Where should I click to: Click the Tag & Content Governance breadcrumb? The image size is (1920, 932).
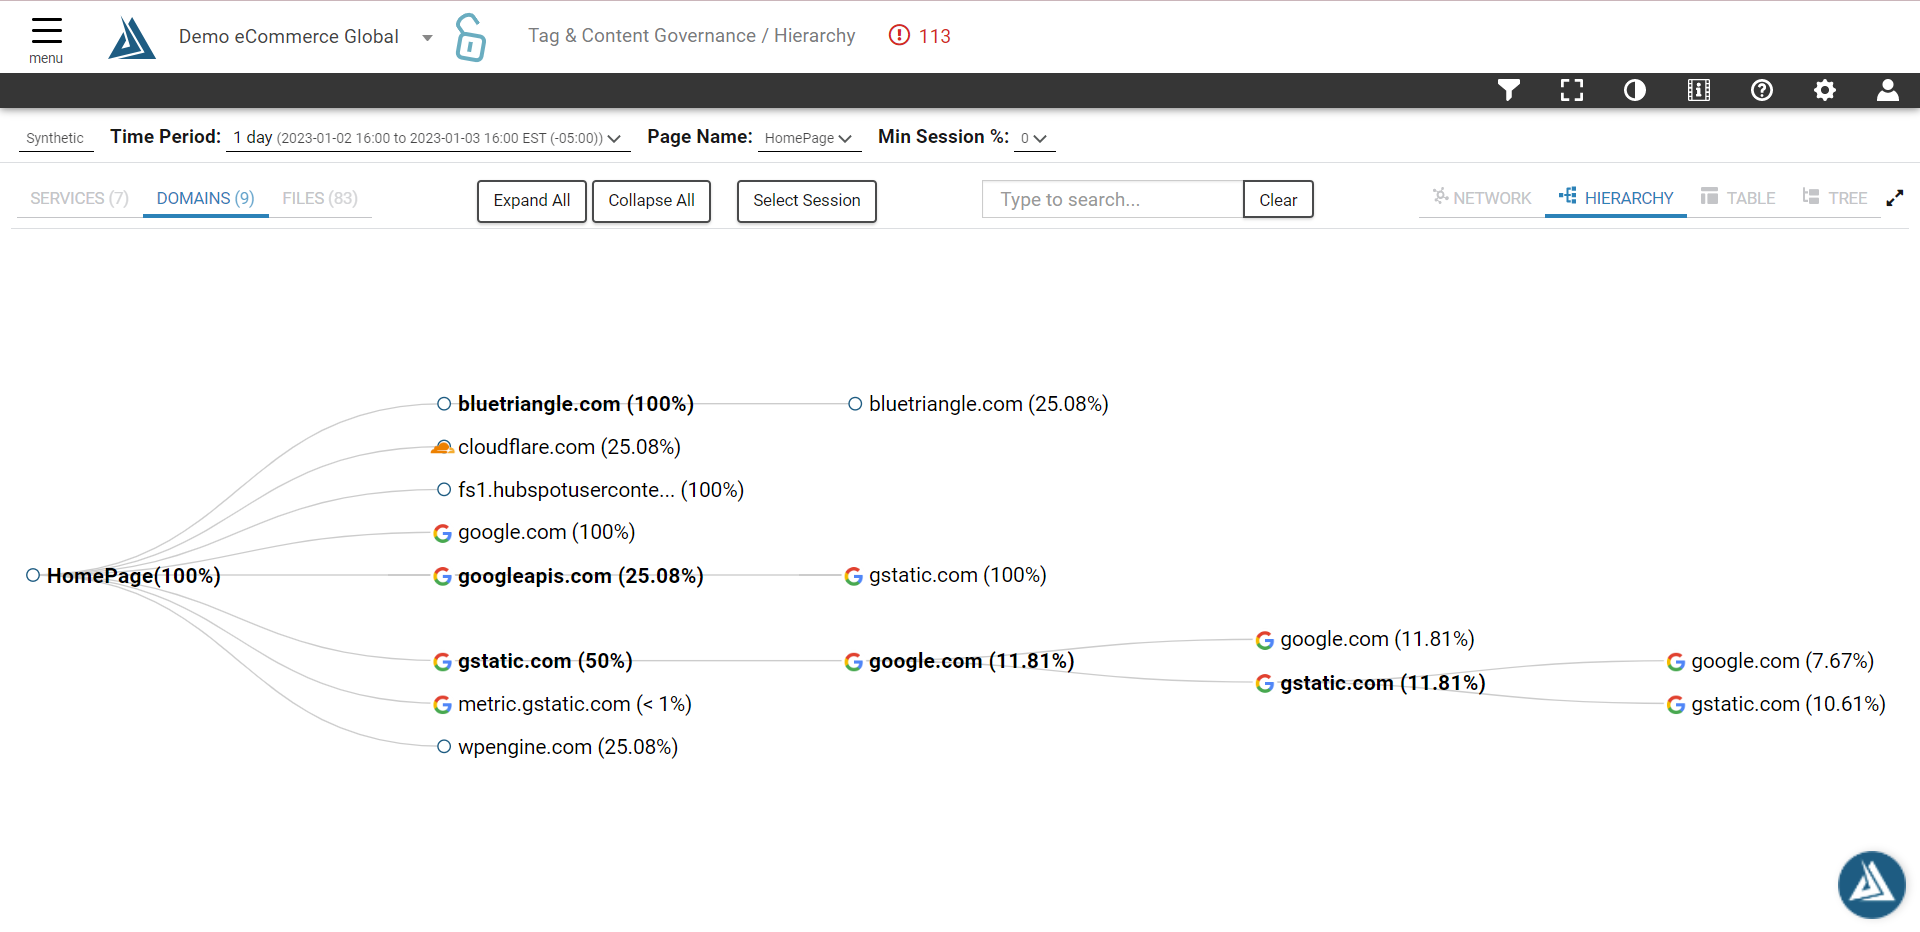pos(642,36)
